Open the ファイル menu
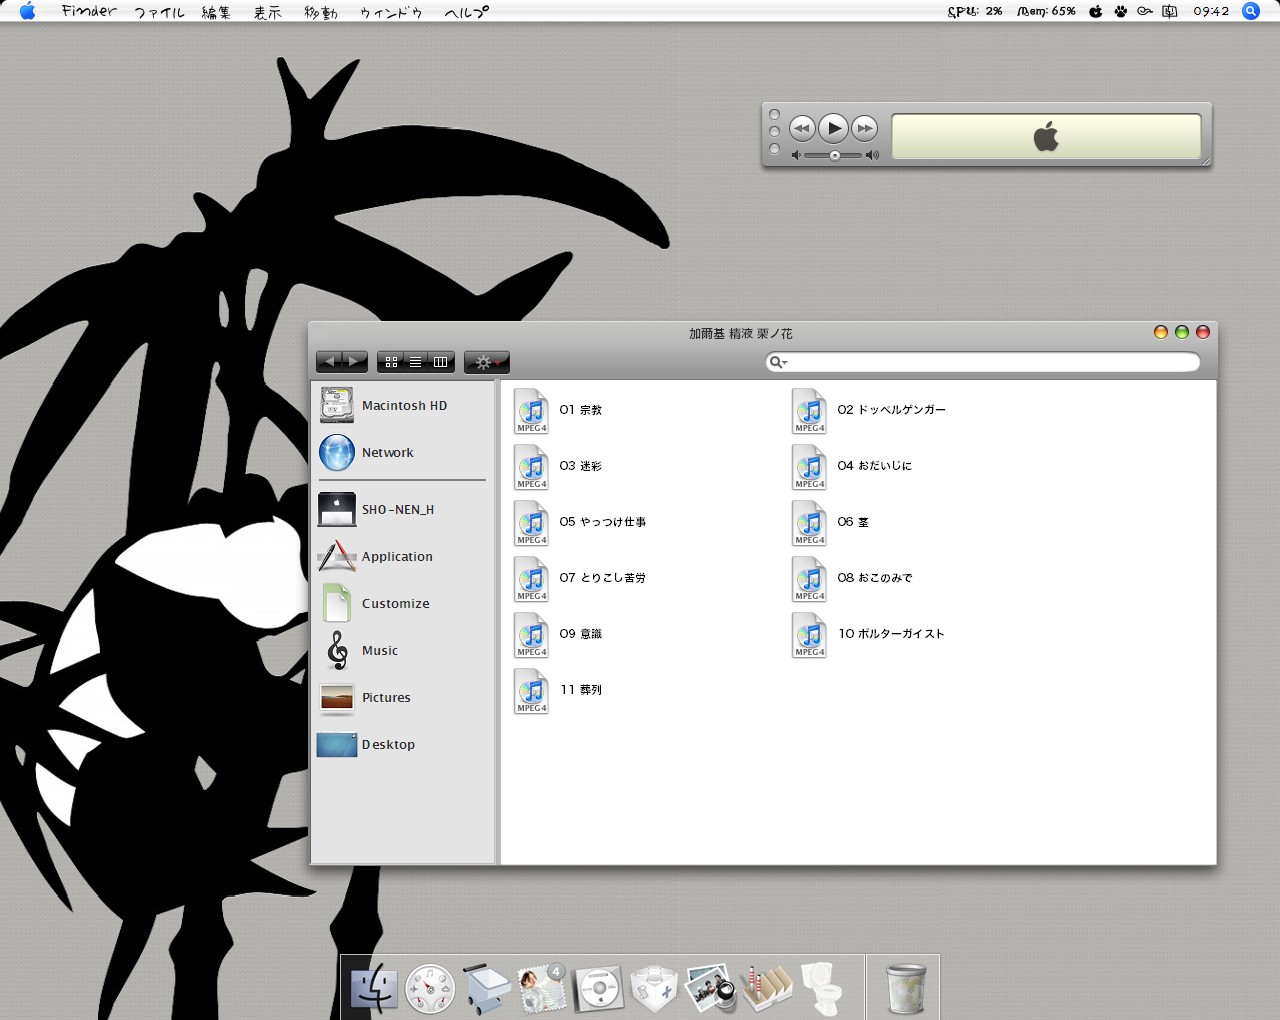 coord(160,12)
